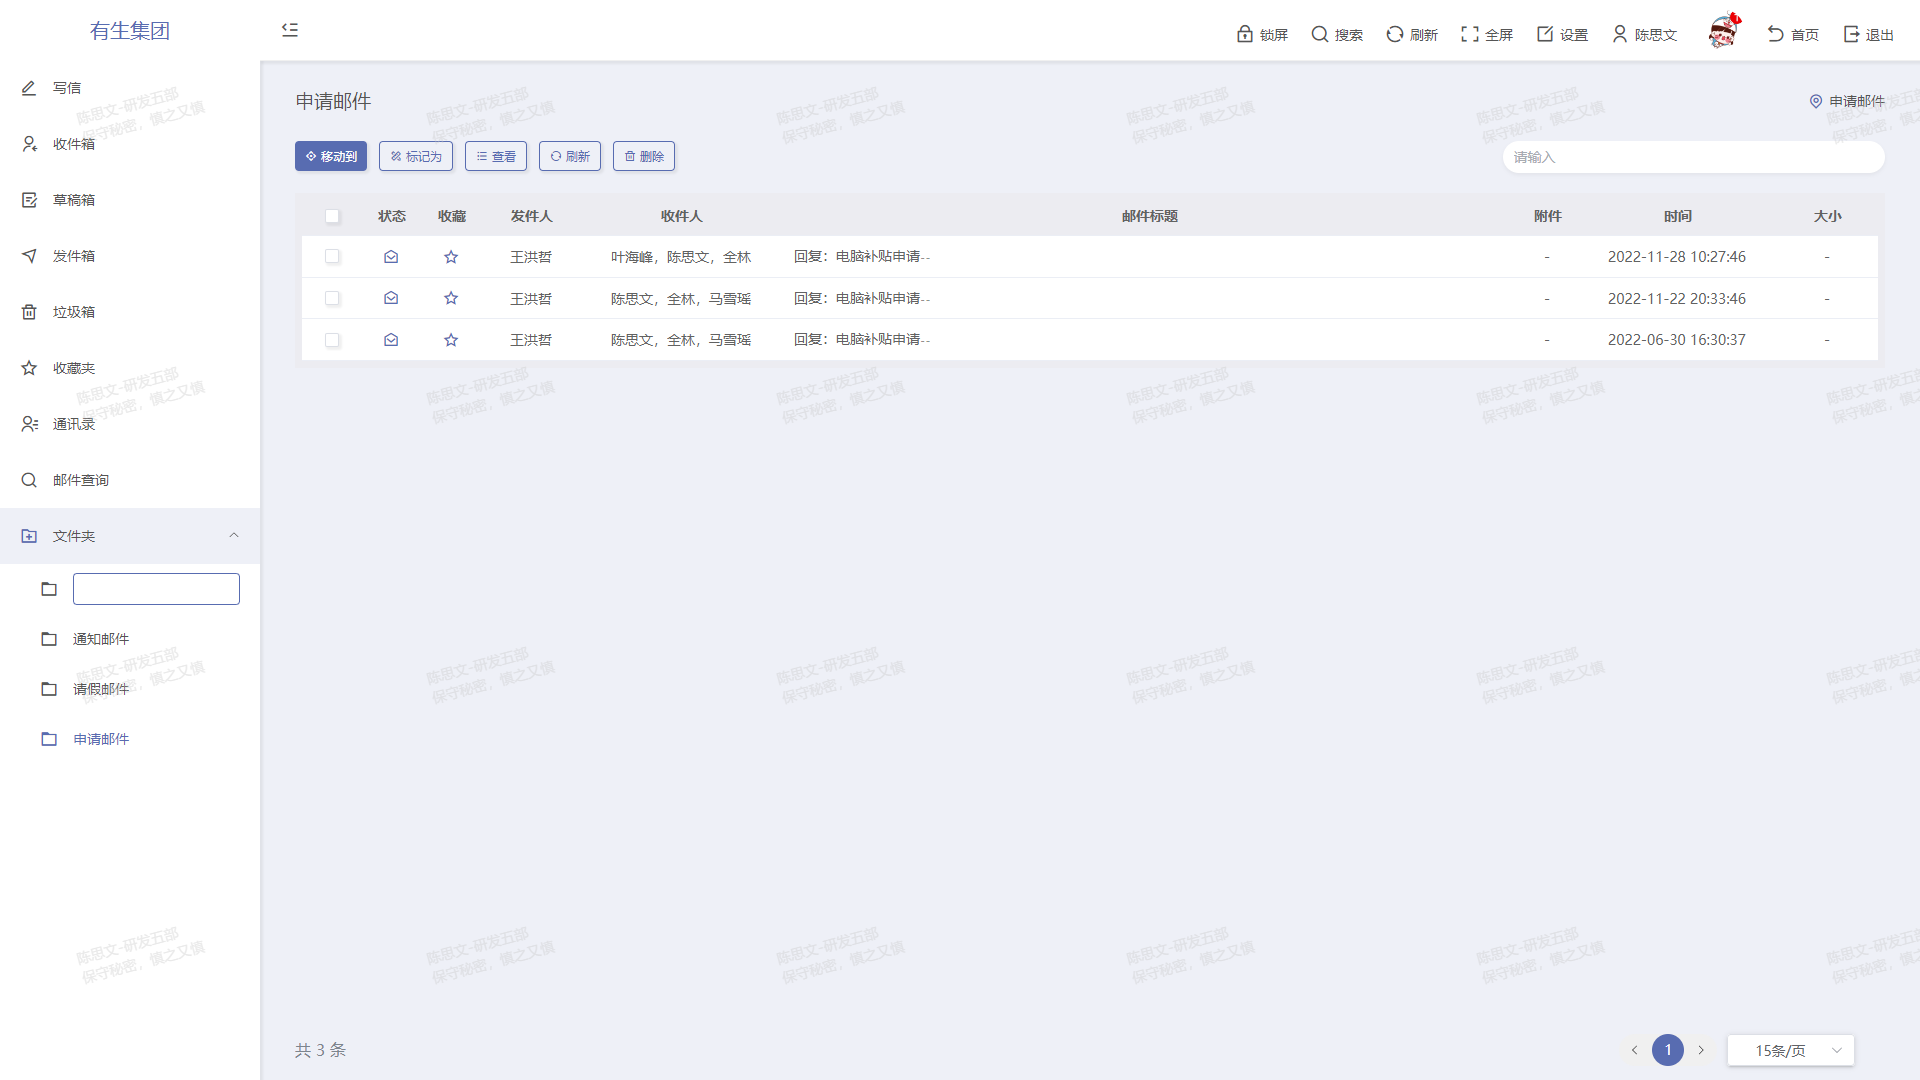Toggle the select-all checkbox in the table header
The height and width of the screenshot is (1080, 1920).
tap(332, 216)
